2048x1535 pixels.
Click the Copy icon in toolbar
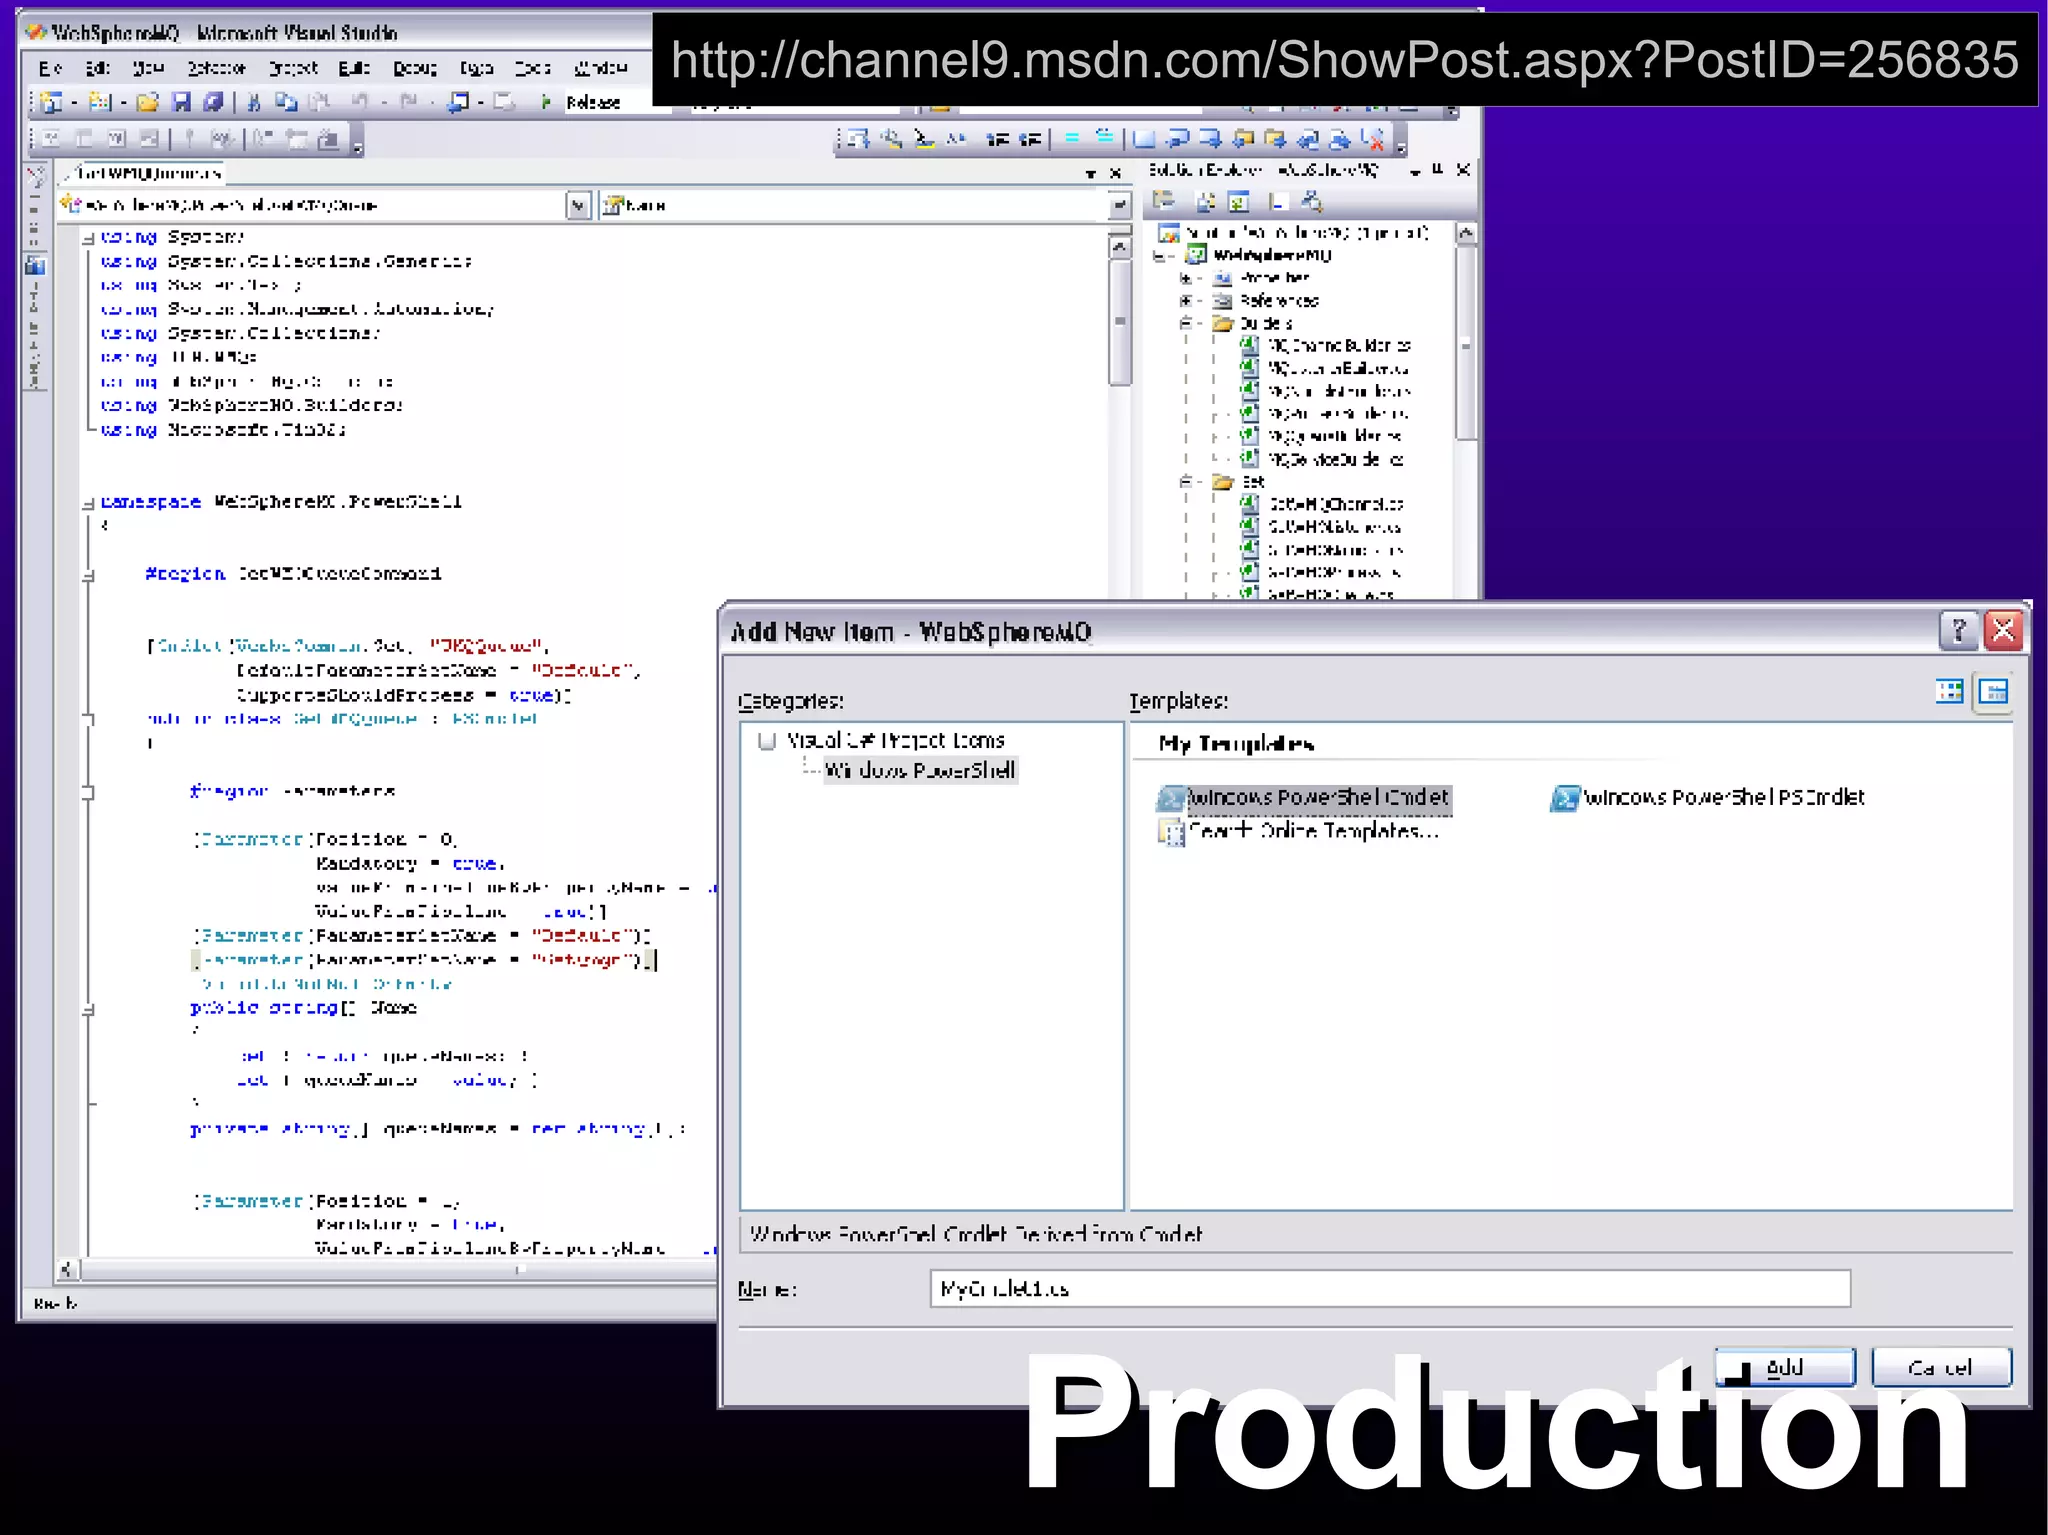(x=286, y=102)
